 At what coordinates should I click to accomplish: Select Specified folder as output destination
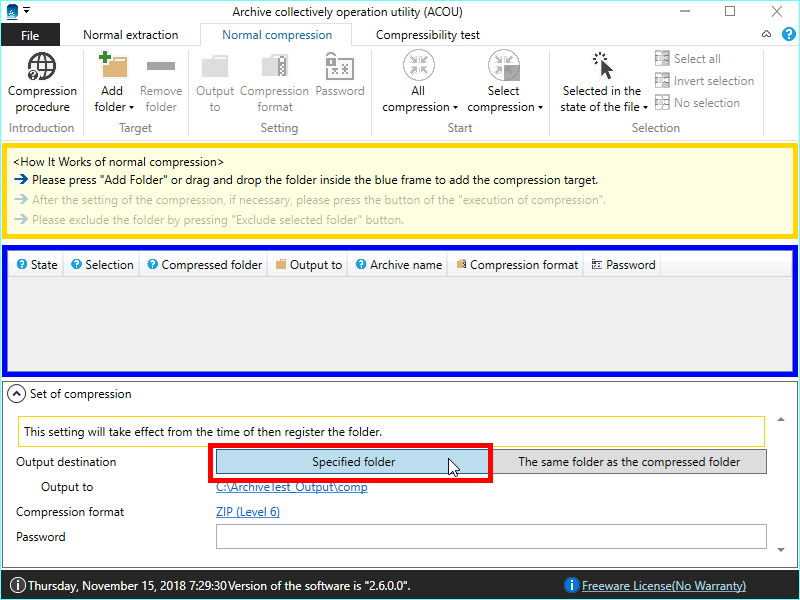pos(353,462)
